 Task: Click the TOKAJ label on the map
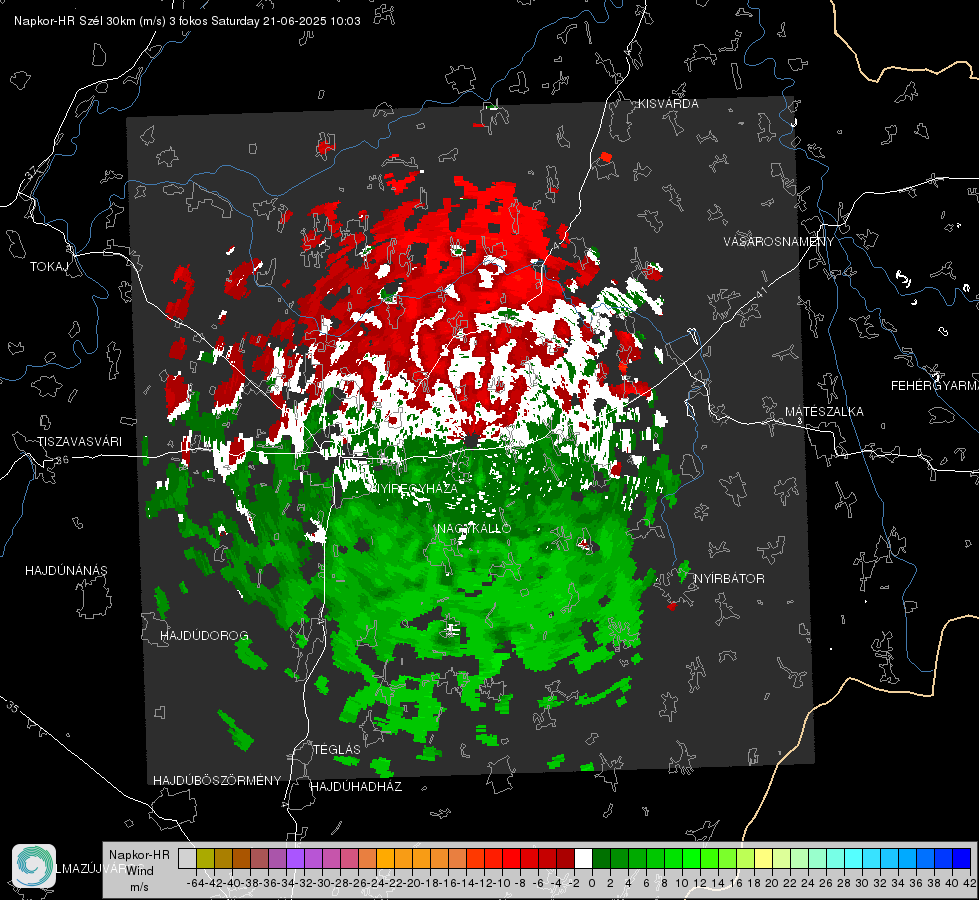49,267
